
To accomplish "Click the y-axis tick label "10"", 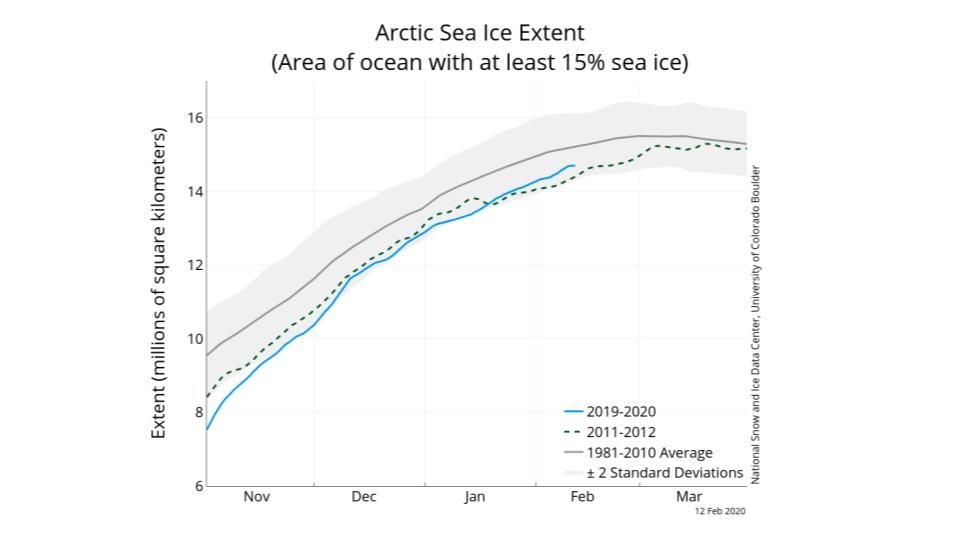I will pyautogui.click(x=194, y=339).
